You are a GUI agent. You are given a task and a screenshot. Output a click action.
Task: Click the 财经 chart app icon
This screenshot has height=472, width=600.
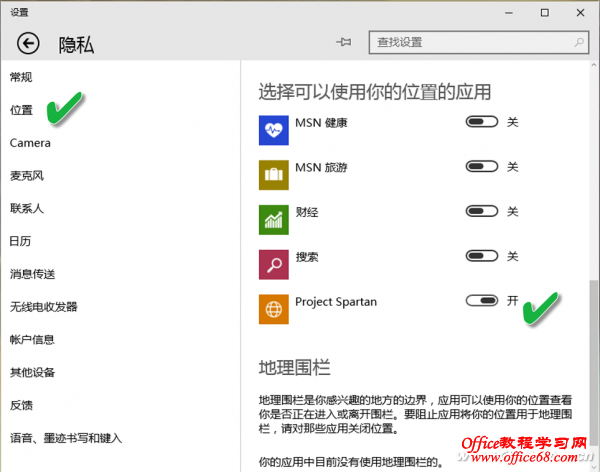tap(274, 220)
